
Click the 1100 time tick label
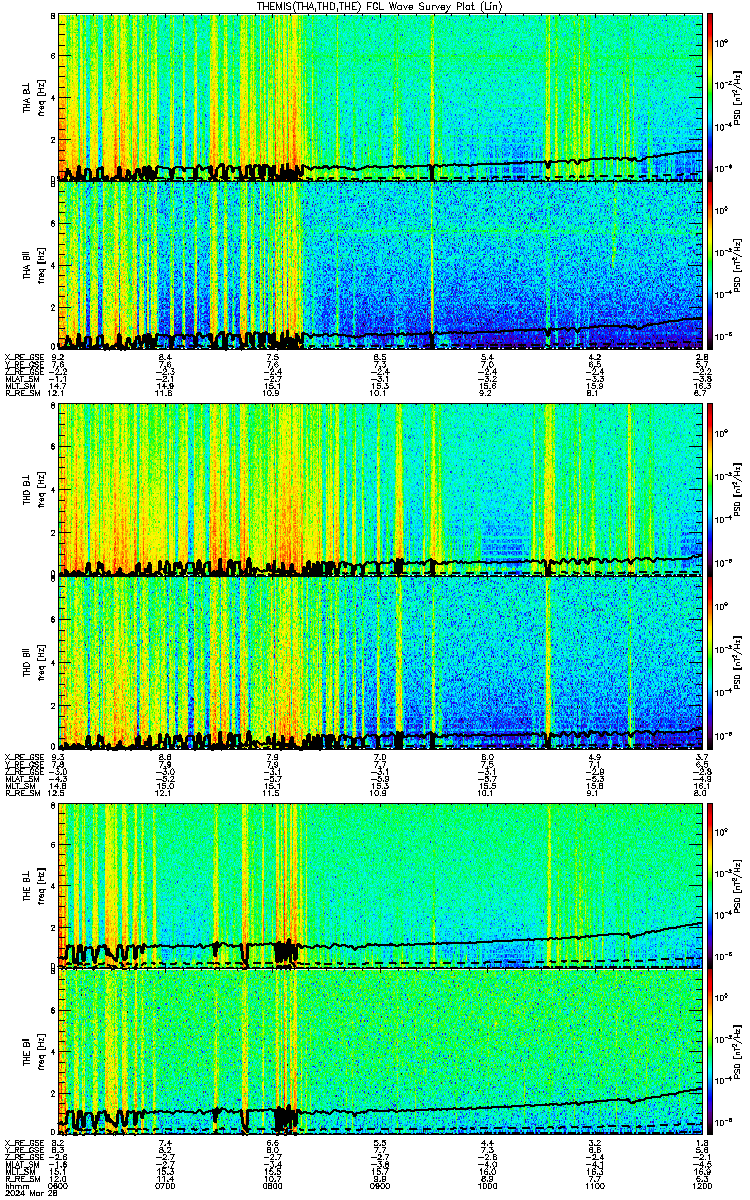(594, 1187)
